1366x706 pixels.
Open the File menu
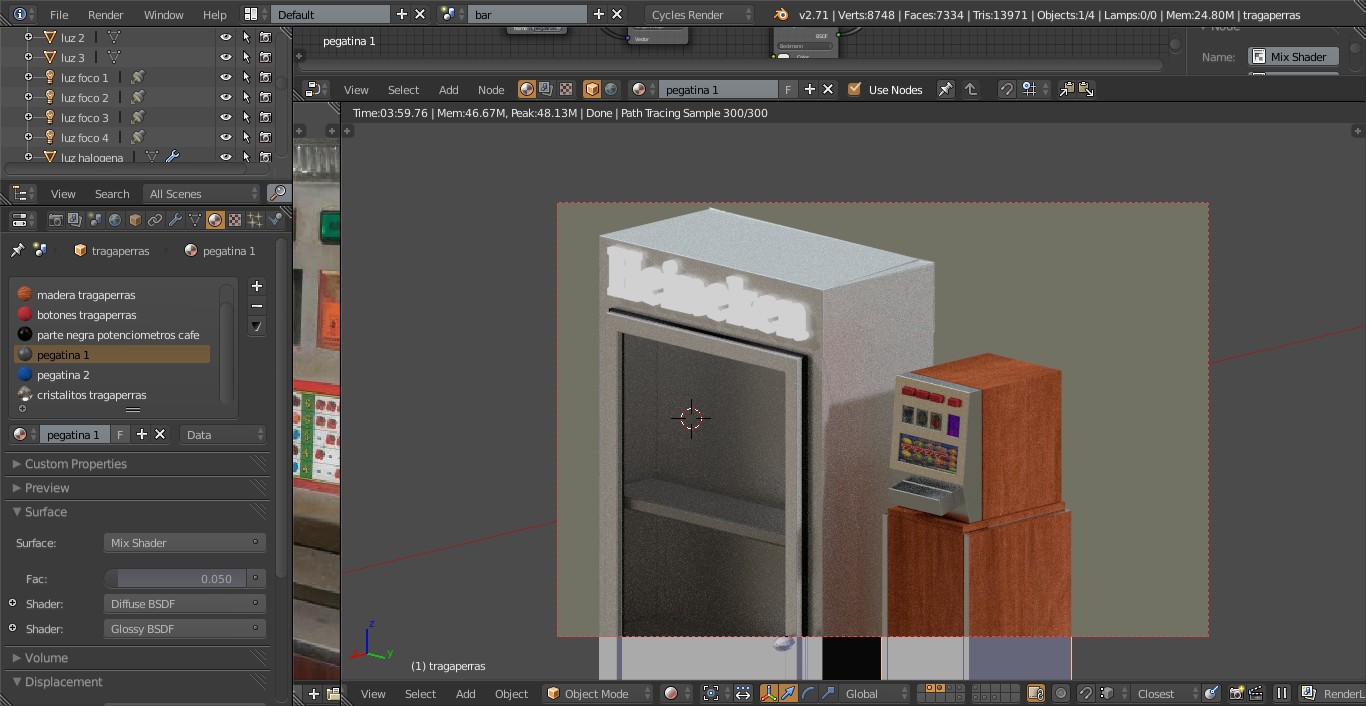[59, 14]
